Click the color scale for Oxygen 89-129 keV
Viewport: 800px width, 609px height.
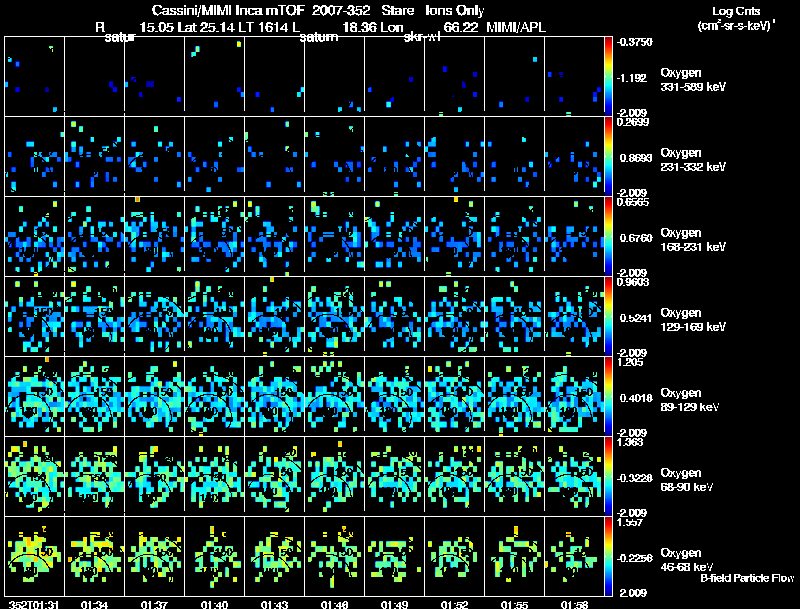coord(610,396)
